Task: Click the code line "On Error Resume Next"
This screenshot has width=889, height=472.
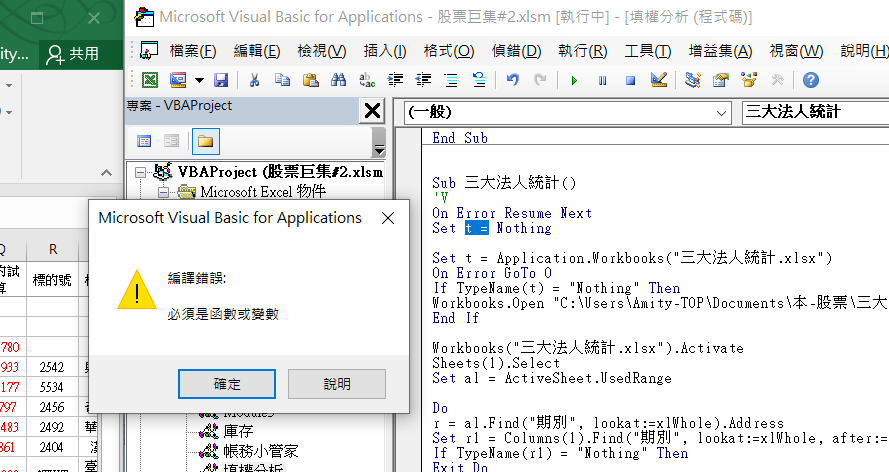Action: [512, 214]
